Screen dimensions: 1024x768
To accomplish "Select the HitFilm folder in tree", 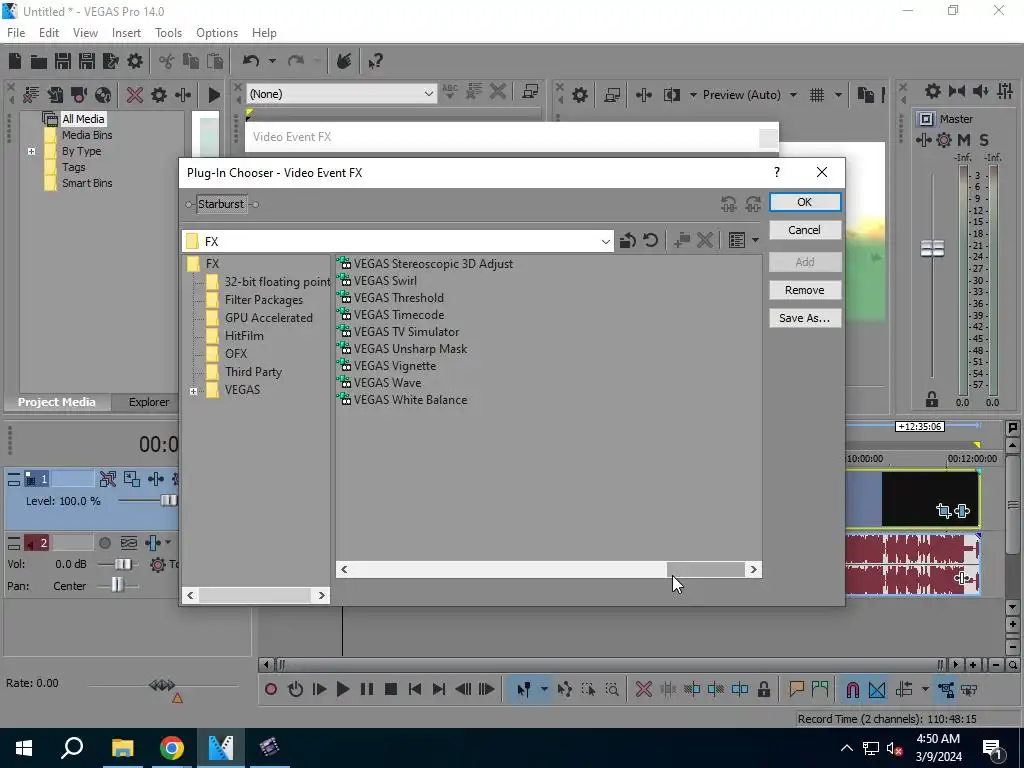I will click(x=244, y=336).
